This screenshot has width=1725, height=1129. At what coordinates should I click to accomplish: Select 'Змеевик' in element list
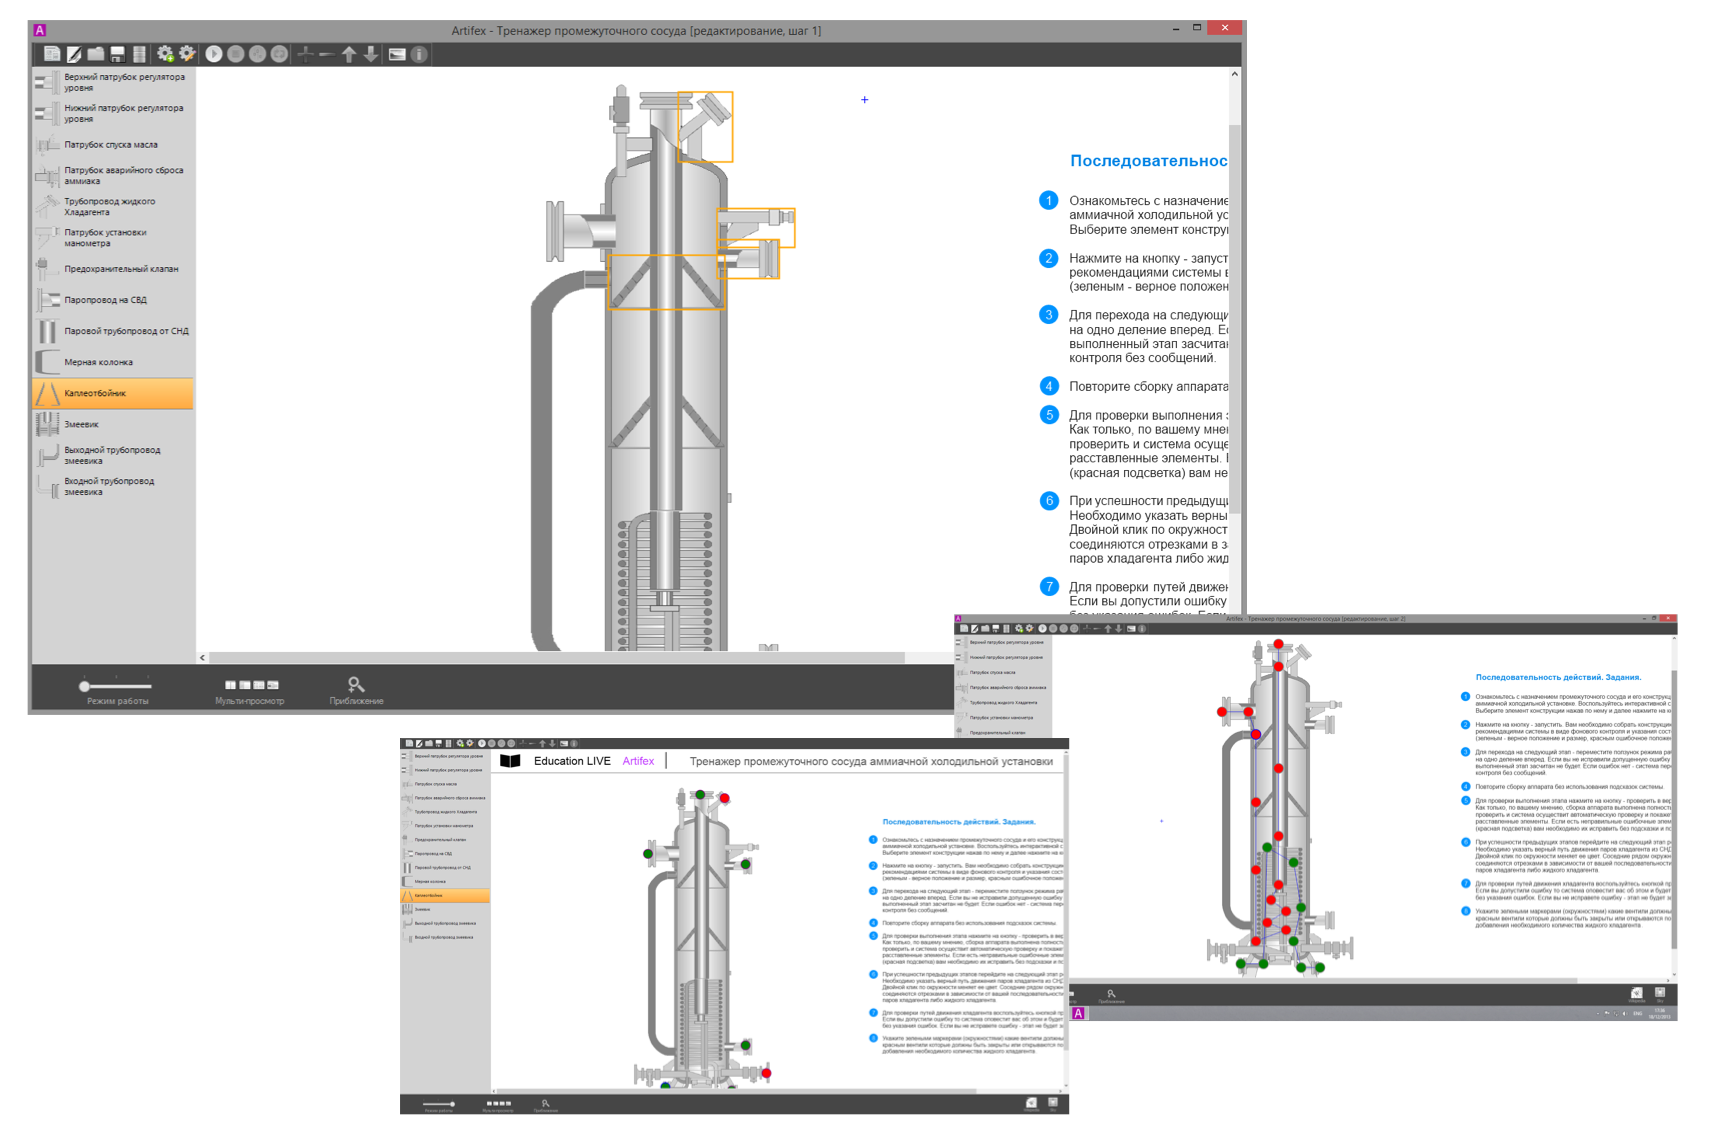[x=113, y=424]
